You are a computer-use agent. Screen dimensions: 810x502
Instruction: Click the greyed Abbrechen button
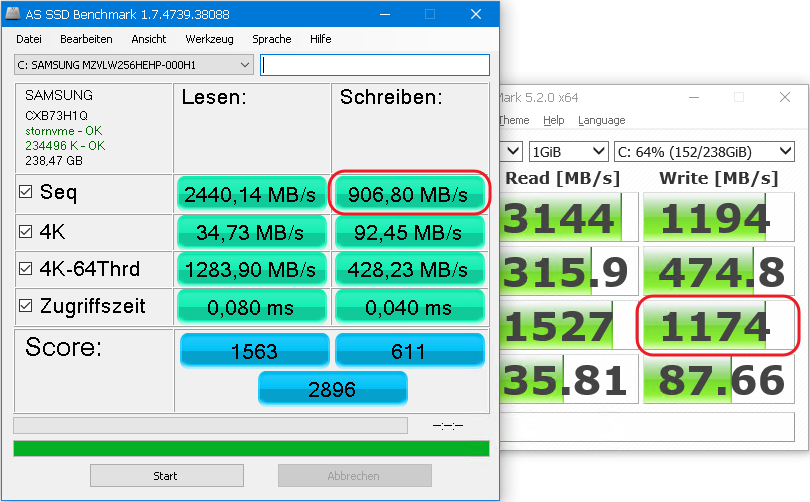pos(355,476)
